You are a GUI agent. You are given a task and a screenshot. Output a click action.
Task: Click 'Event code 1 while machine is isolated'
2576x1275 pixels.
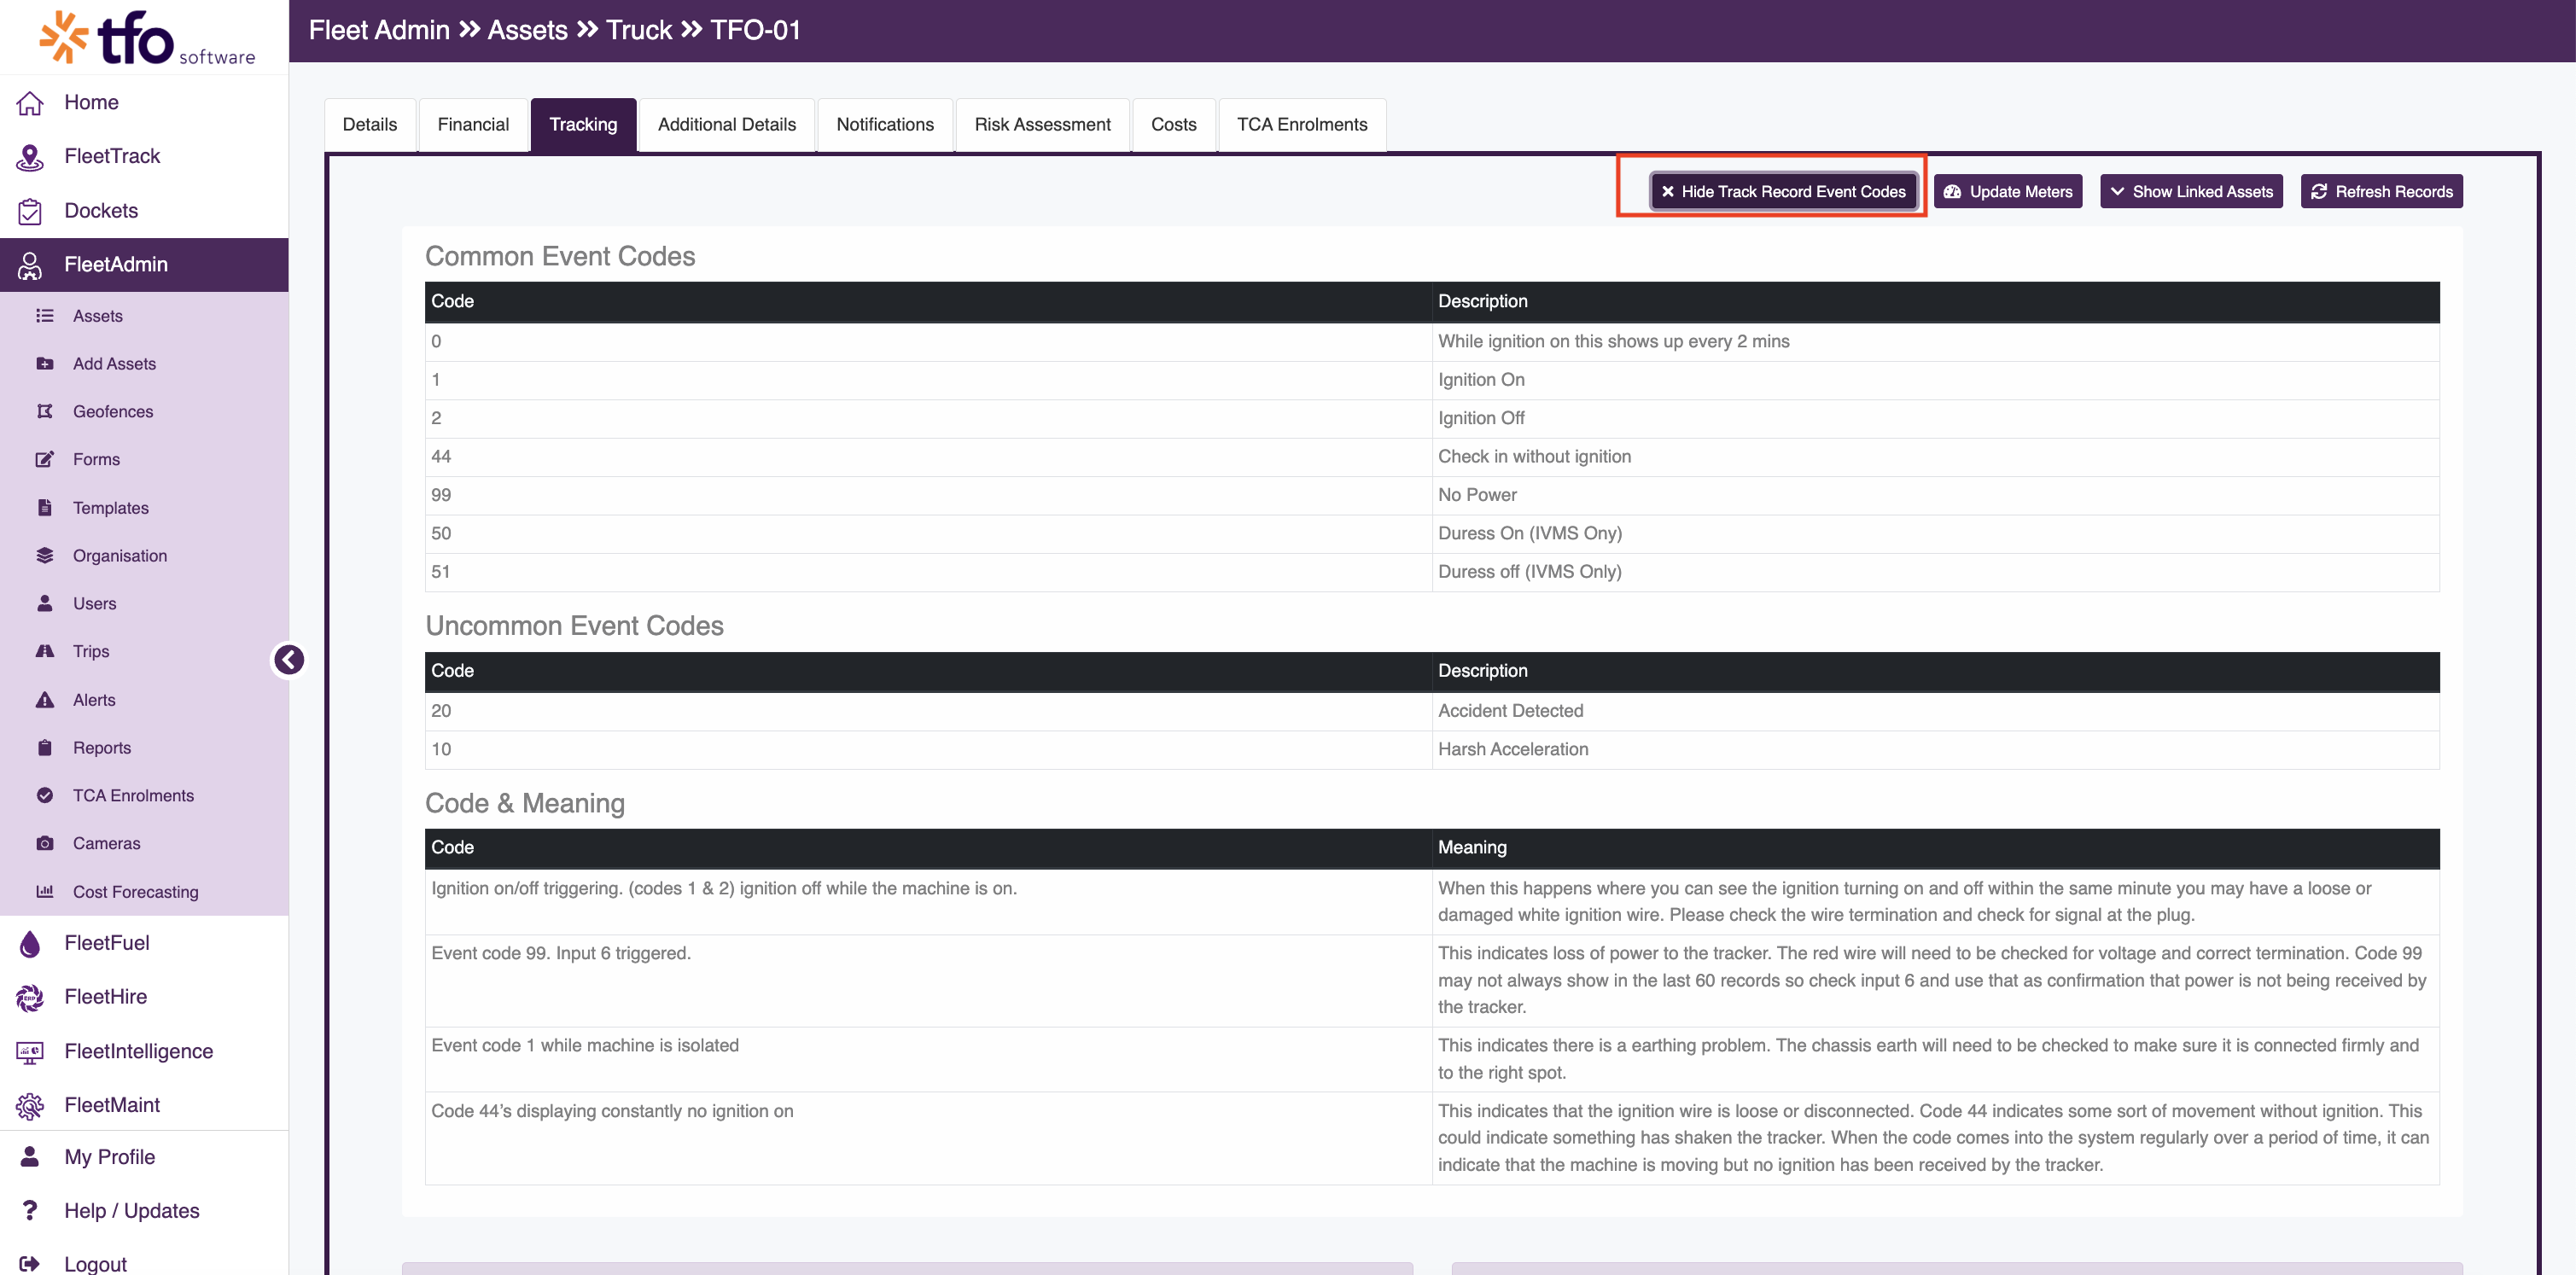tap(585, 1045)
